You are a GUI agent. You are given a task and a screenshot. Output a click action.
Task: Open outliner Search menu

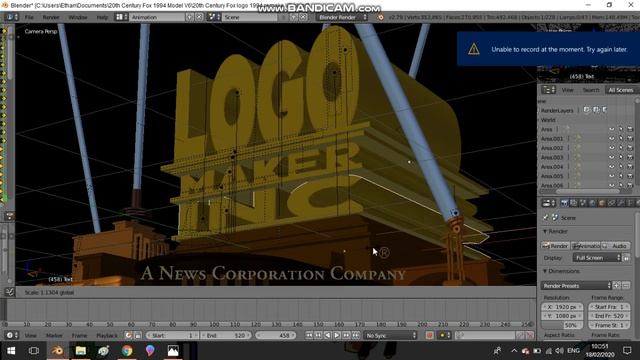click(591, 90)
